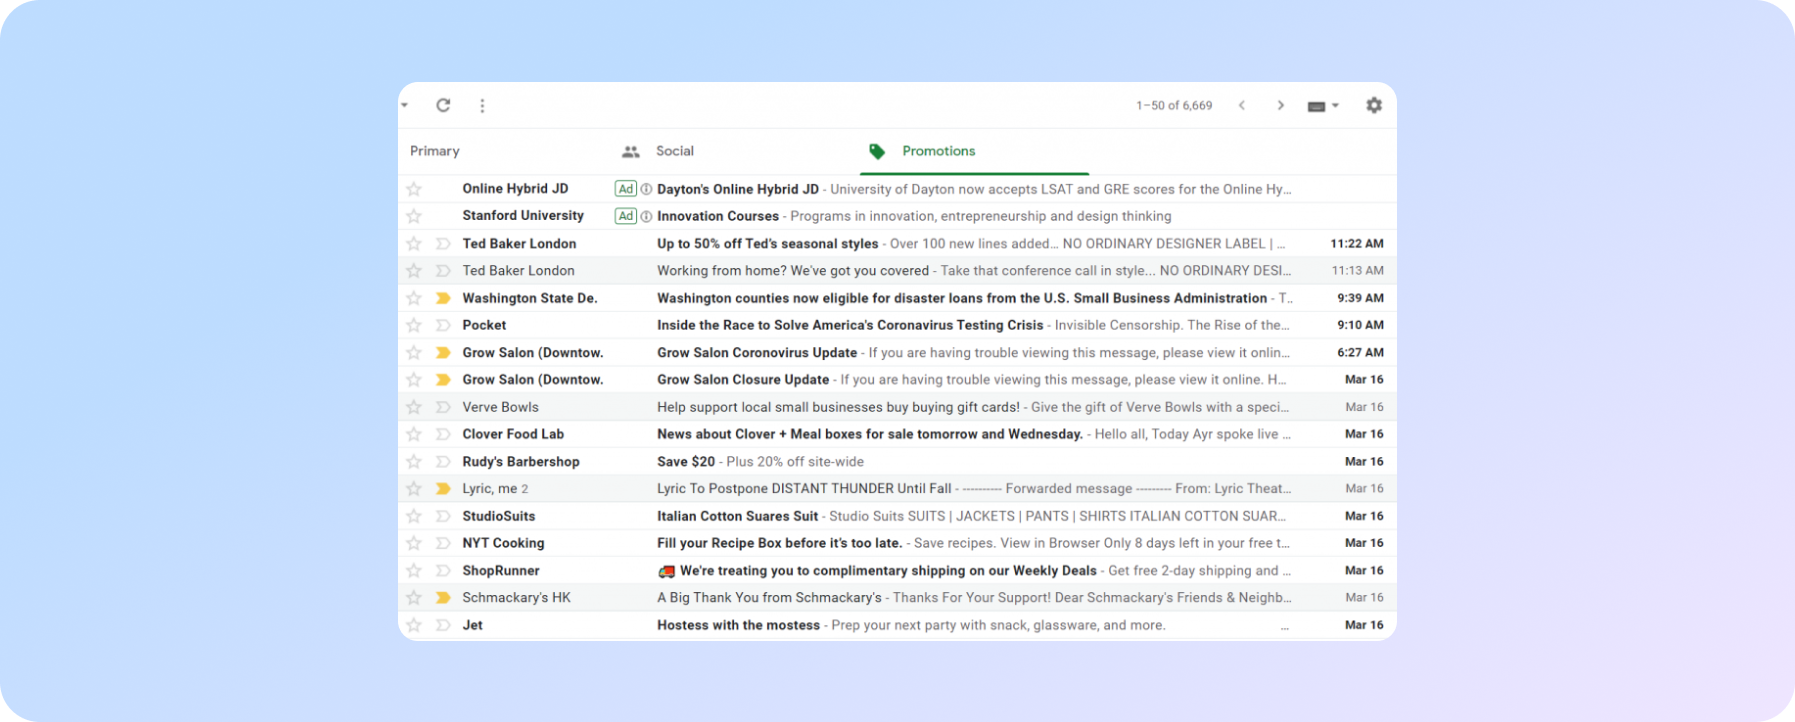The image size is (1795, 722).
Task: Star the Grow Salon Coronovirus Update email
Action: (x=414, y=352)
